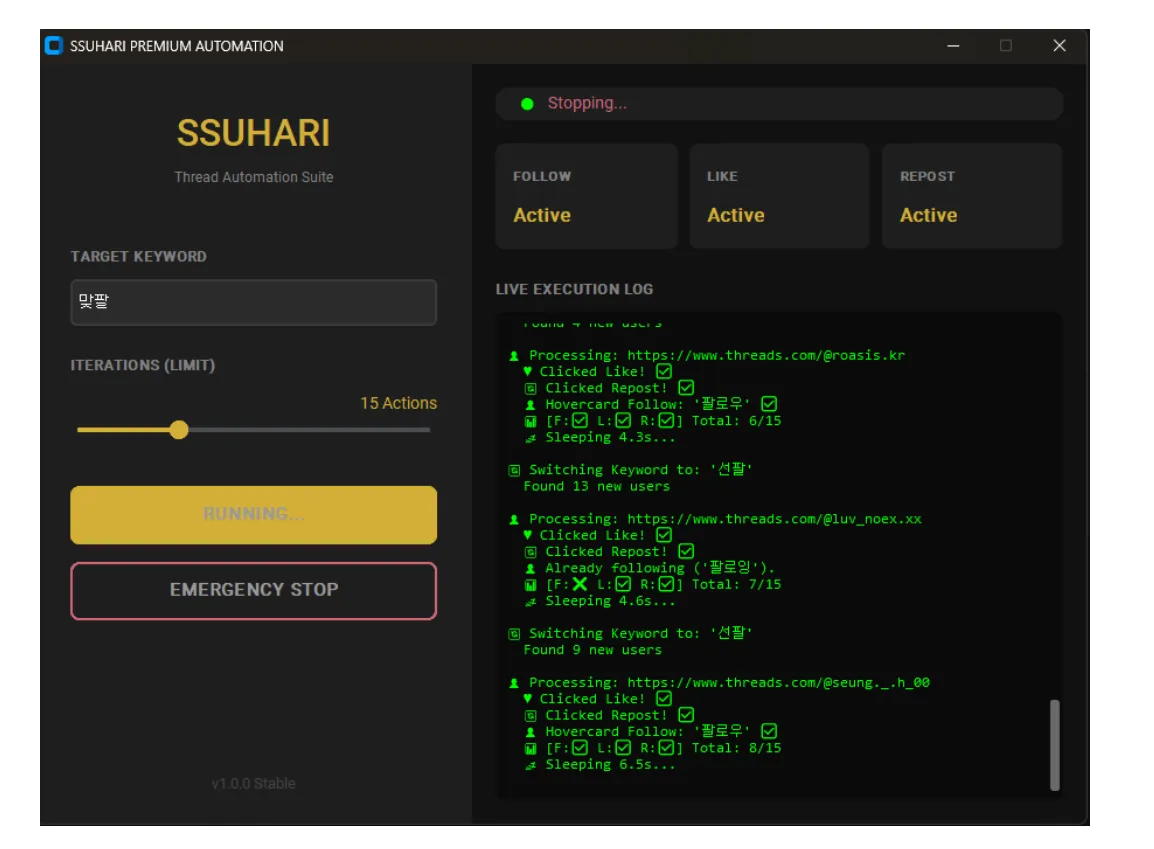This screenshot has height=849, width=1154.
Task: Click checkbox after Clicked Repost under @seung._.h_00
Action: [686, 715]
